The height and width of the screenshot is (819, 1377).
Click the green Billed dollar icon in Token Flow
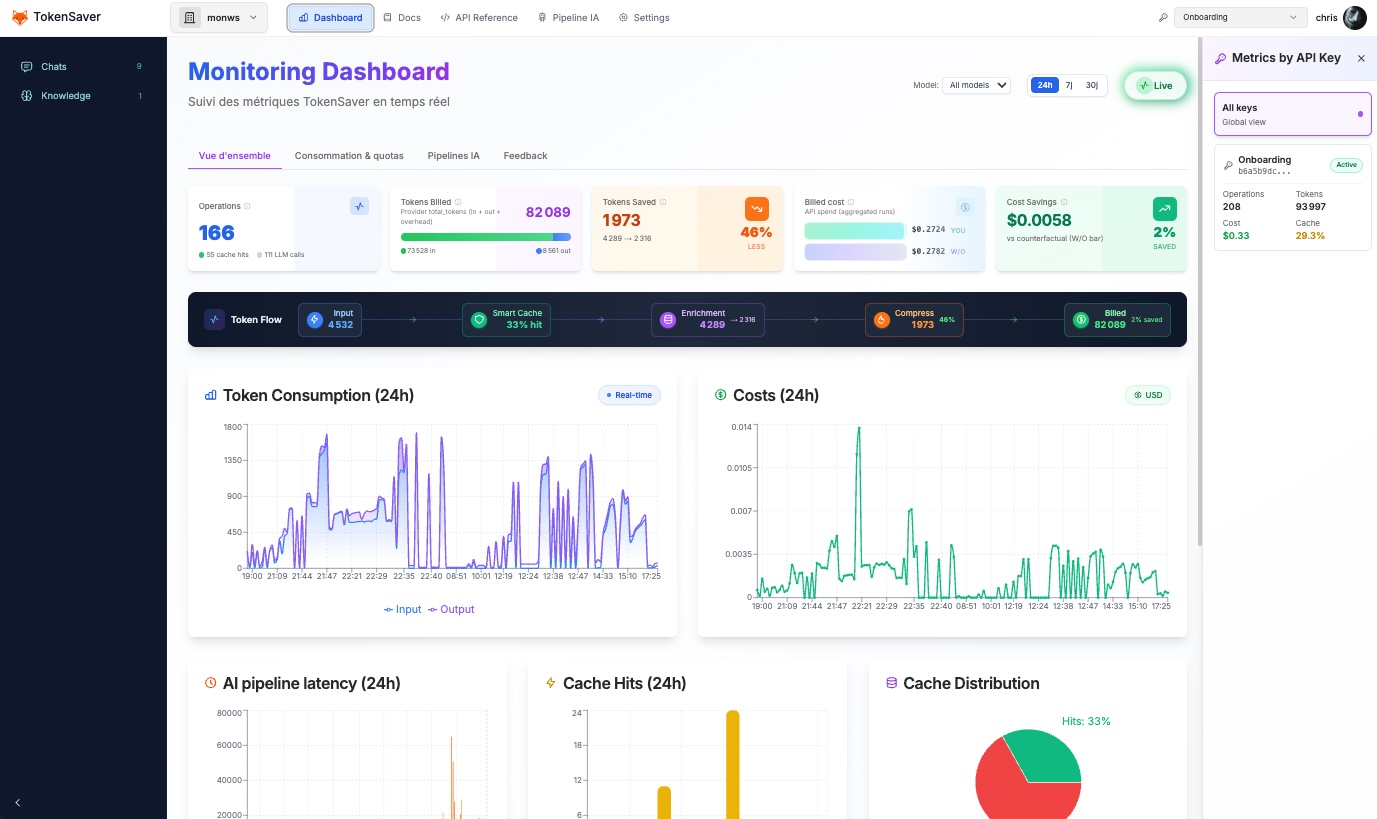pyautogui.click(x=1081, y=320)
